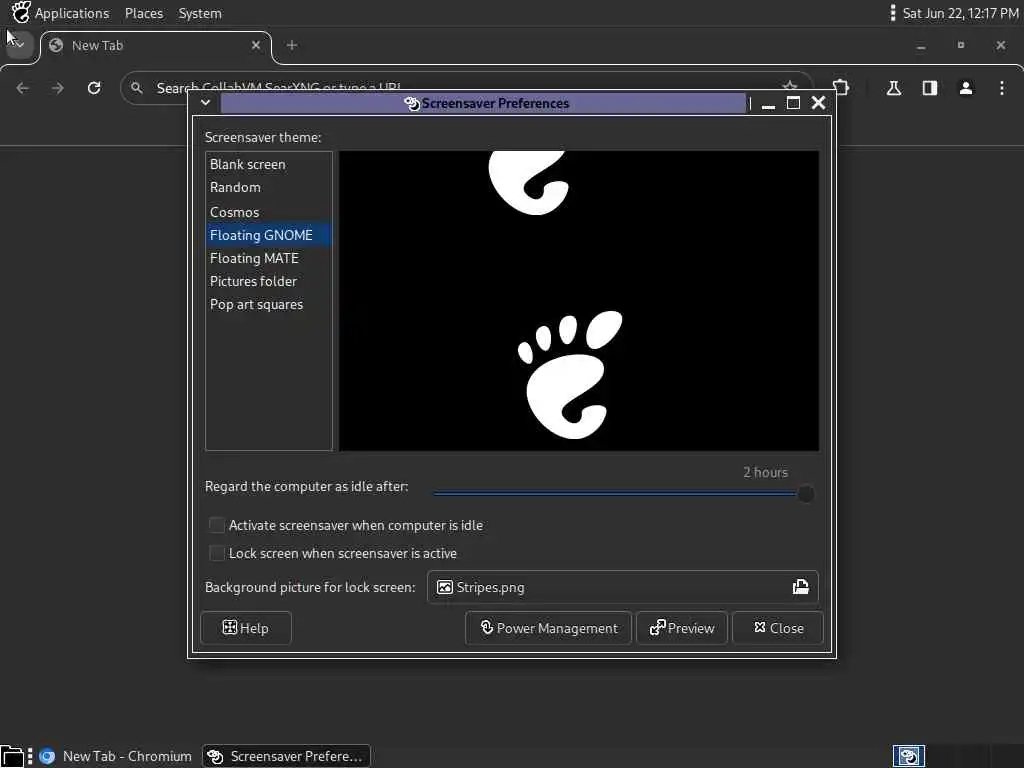Choose the Cosmos screensaver theme

click(268, 212)
